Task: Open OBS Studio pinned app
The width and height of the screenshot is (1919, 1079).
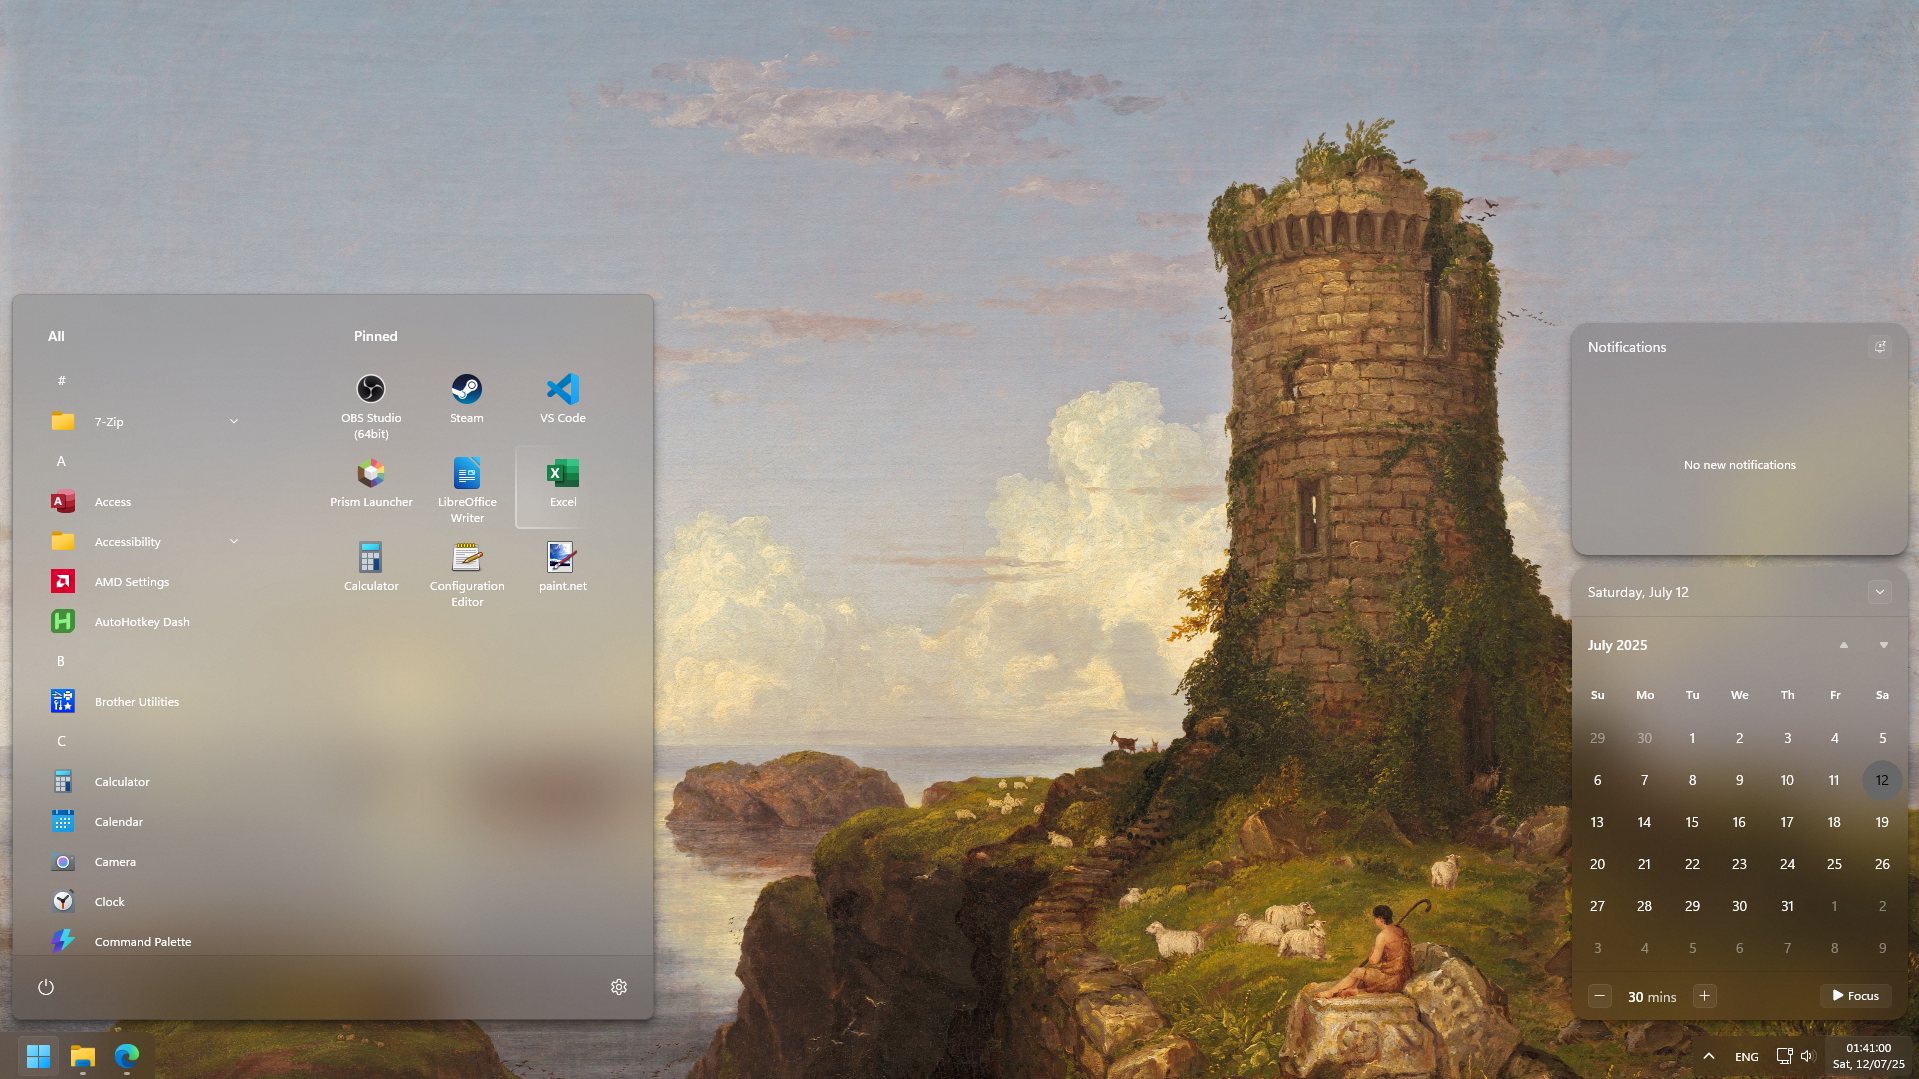Action: click(371, 405)
